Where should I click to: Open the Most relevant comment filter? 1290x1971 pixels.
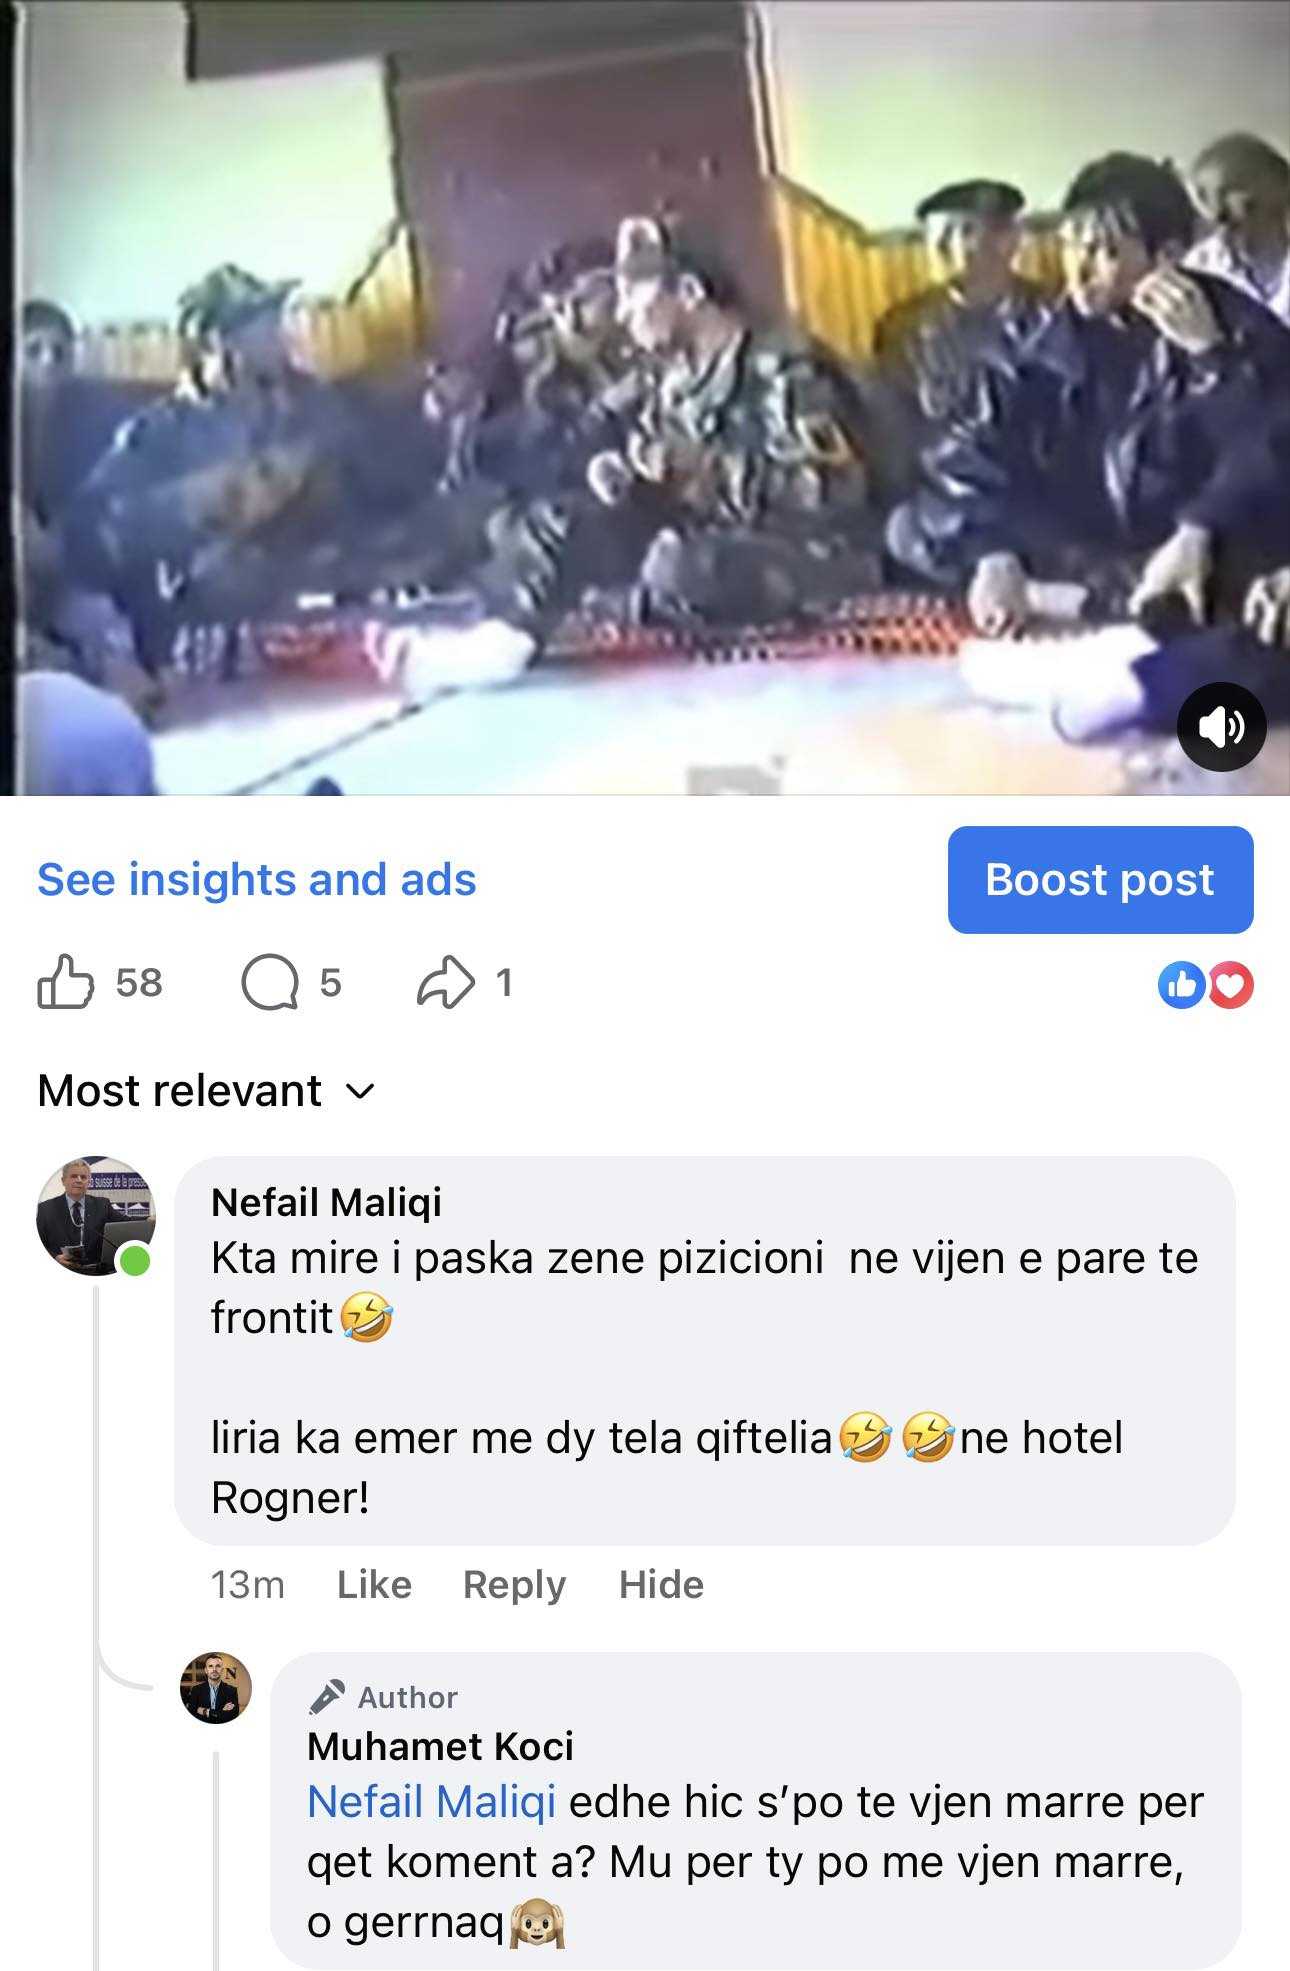point(206,1091)
